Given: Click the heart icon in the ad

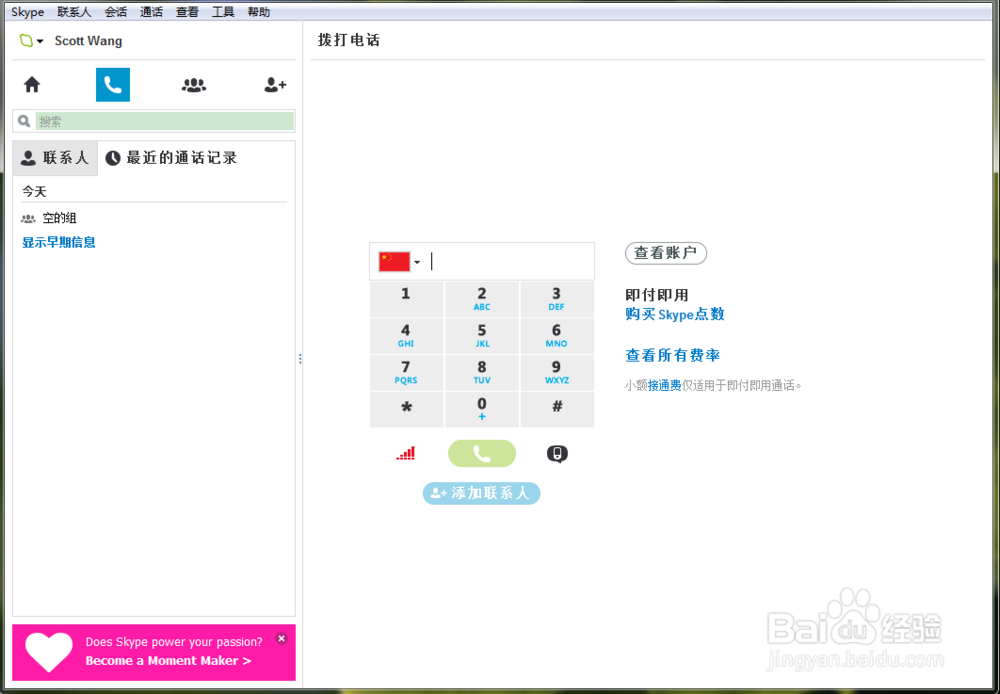Looking at the screenshot, I should coord(48,651).
